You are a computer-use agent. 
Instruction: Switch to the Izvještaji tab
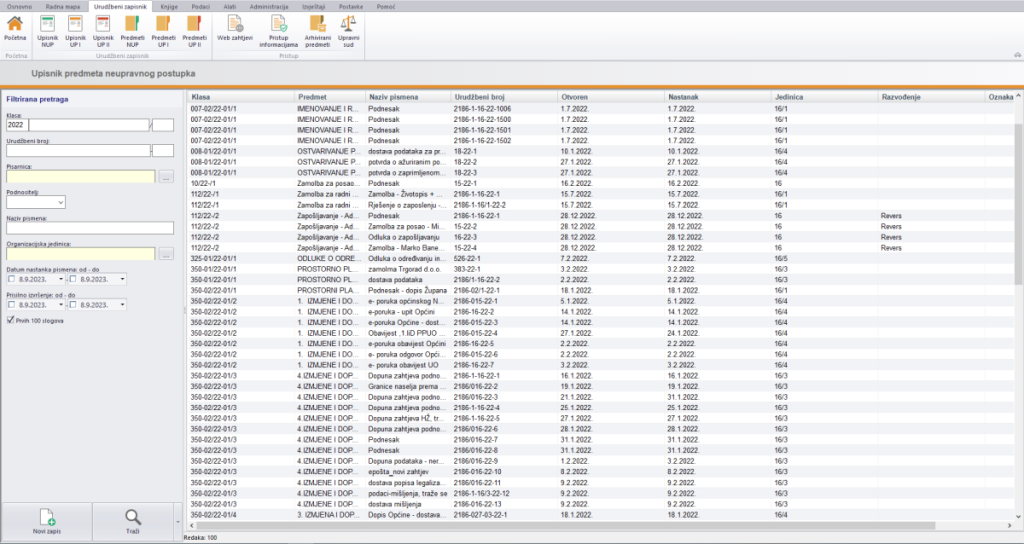314,6
